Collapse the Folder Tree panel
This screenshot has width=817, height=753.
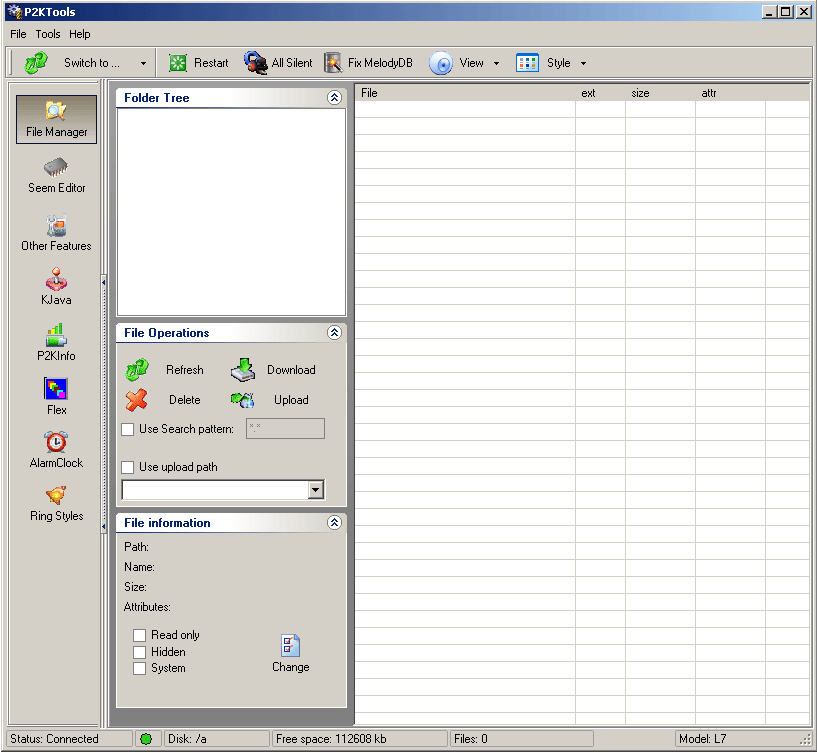335,97
